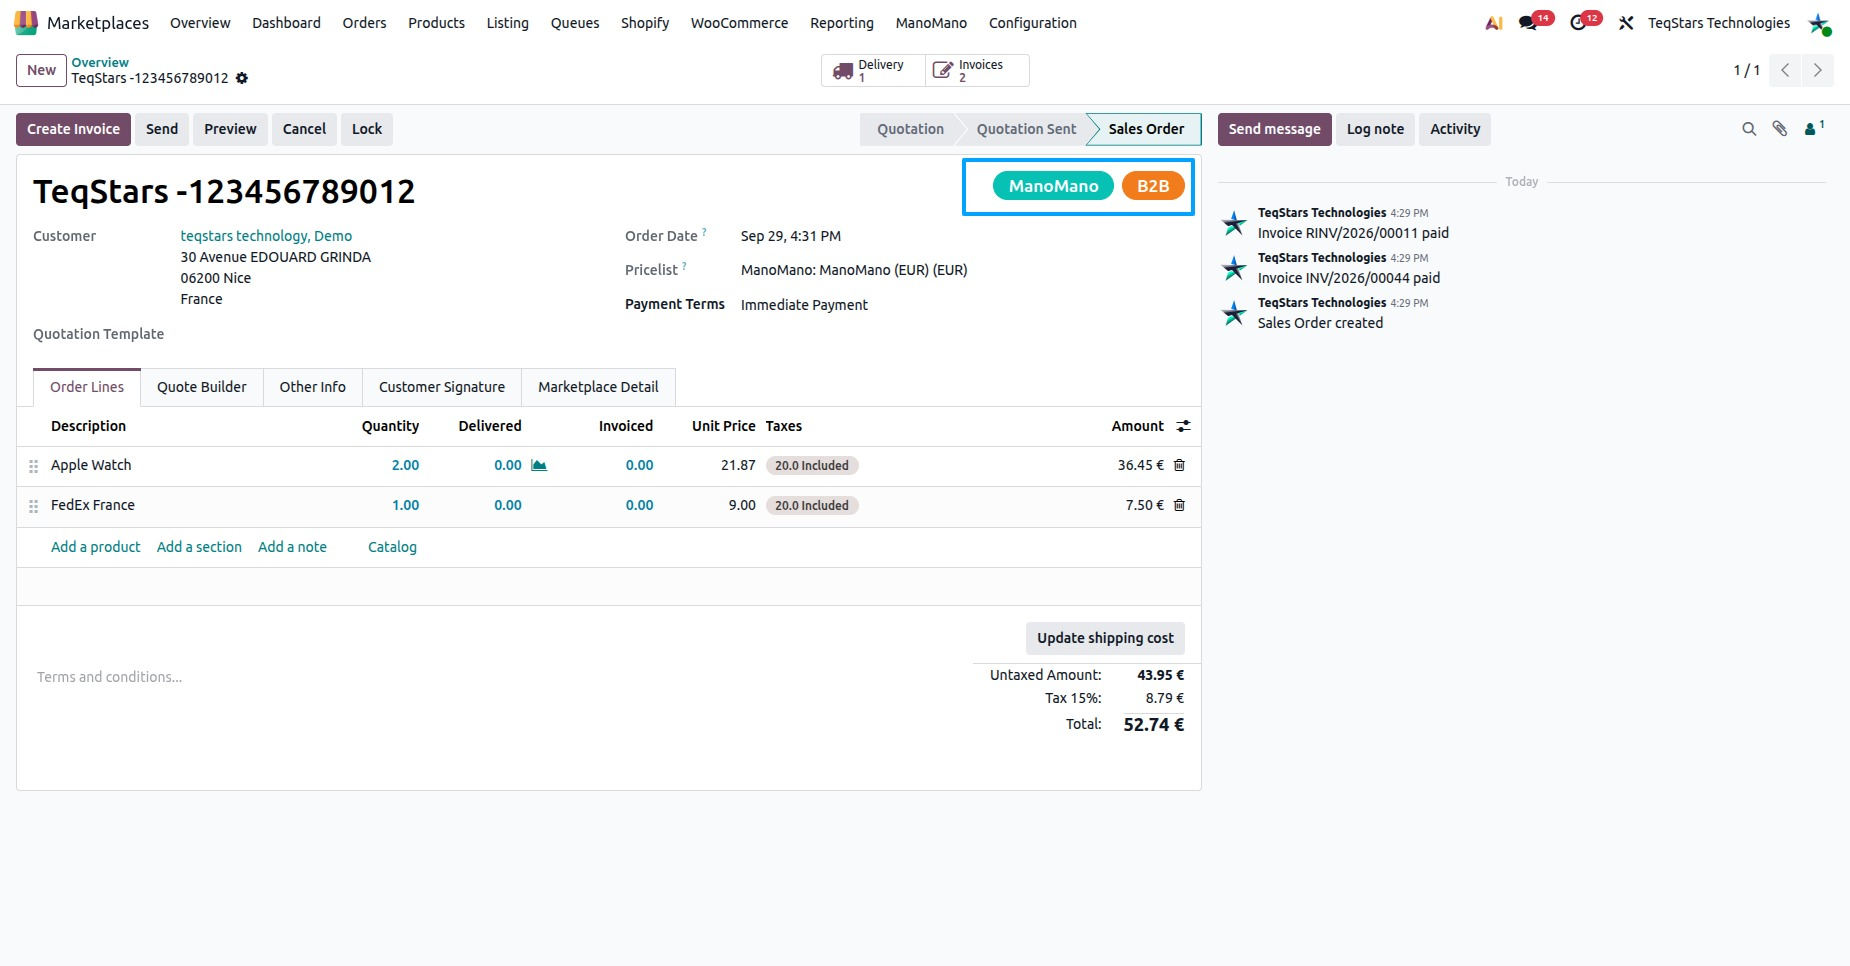Open attachments with the paperclip icon
The height and width of the screenshot is (966, 1850).
(1780, 129)
